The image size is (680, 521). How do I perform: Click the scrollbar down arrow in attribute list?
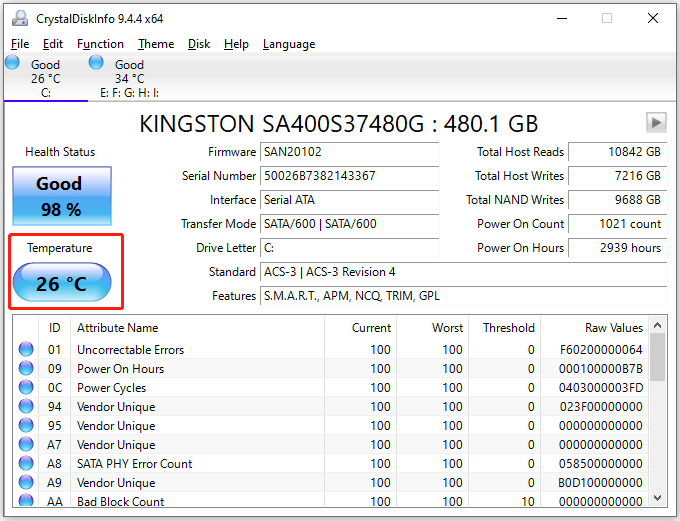[657, 498]
